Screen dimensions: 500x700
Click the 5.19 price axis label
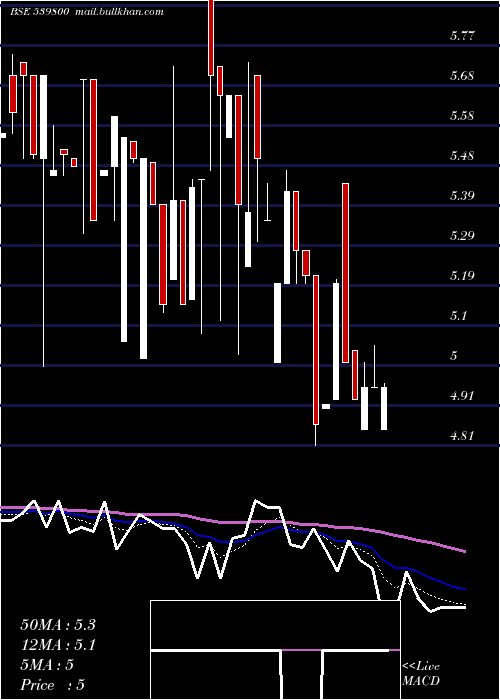[462, 275]
